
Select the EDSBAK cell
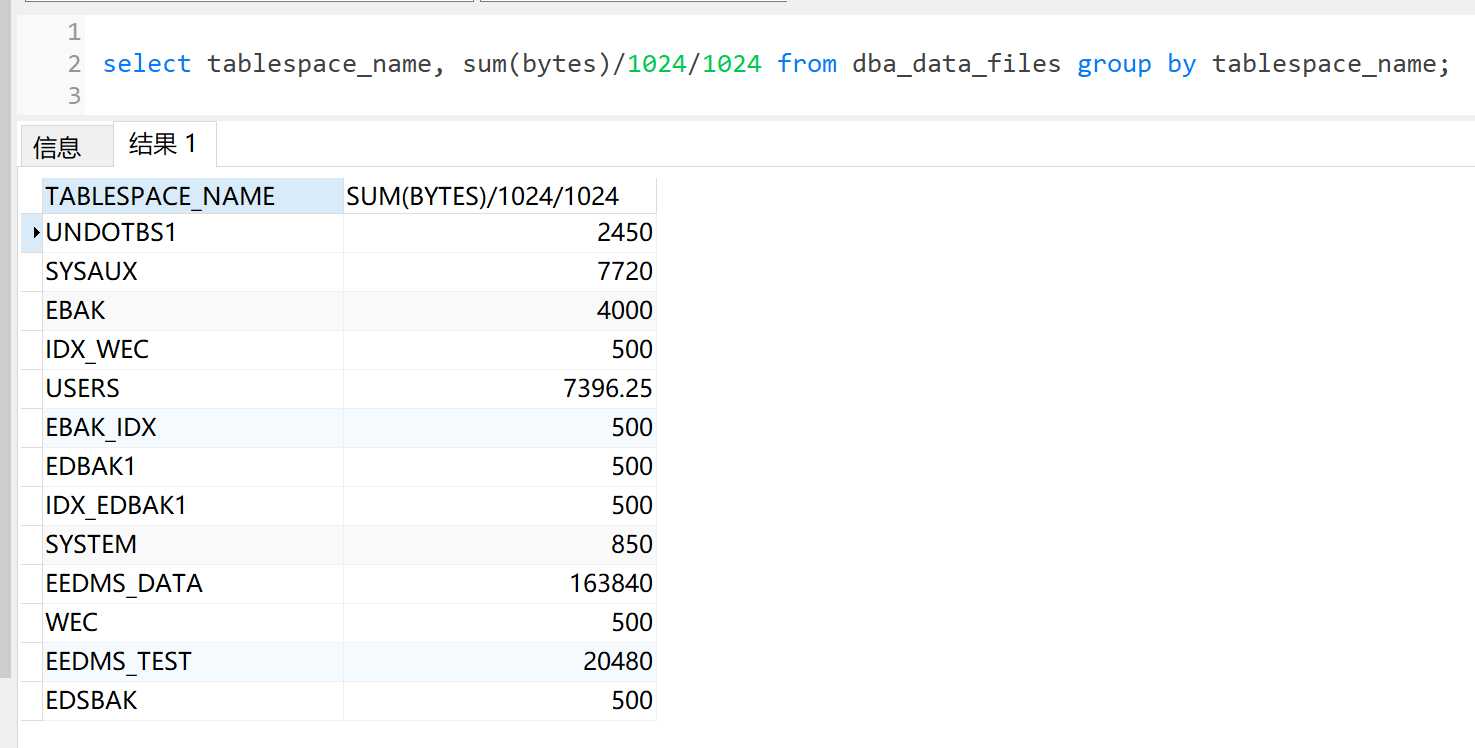coord(193,701)
